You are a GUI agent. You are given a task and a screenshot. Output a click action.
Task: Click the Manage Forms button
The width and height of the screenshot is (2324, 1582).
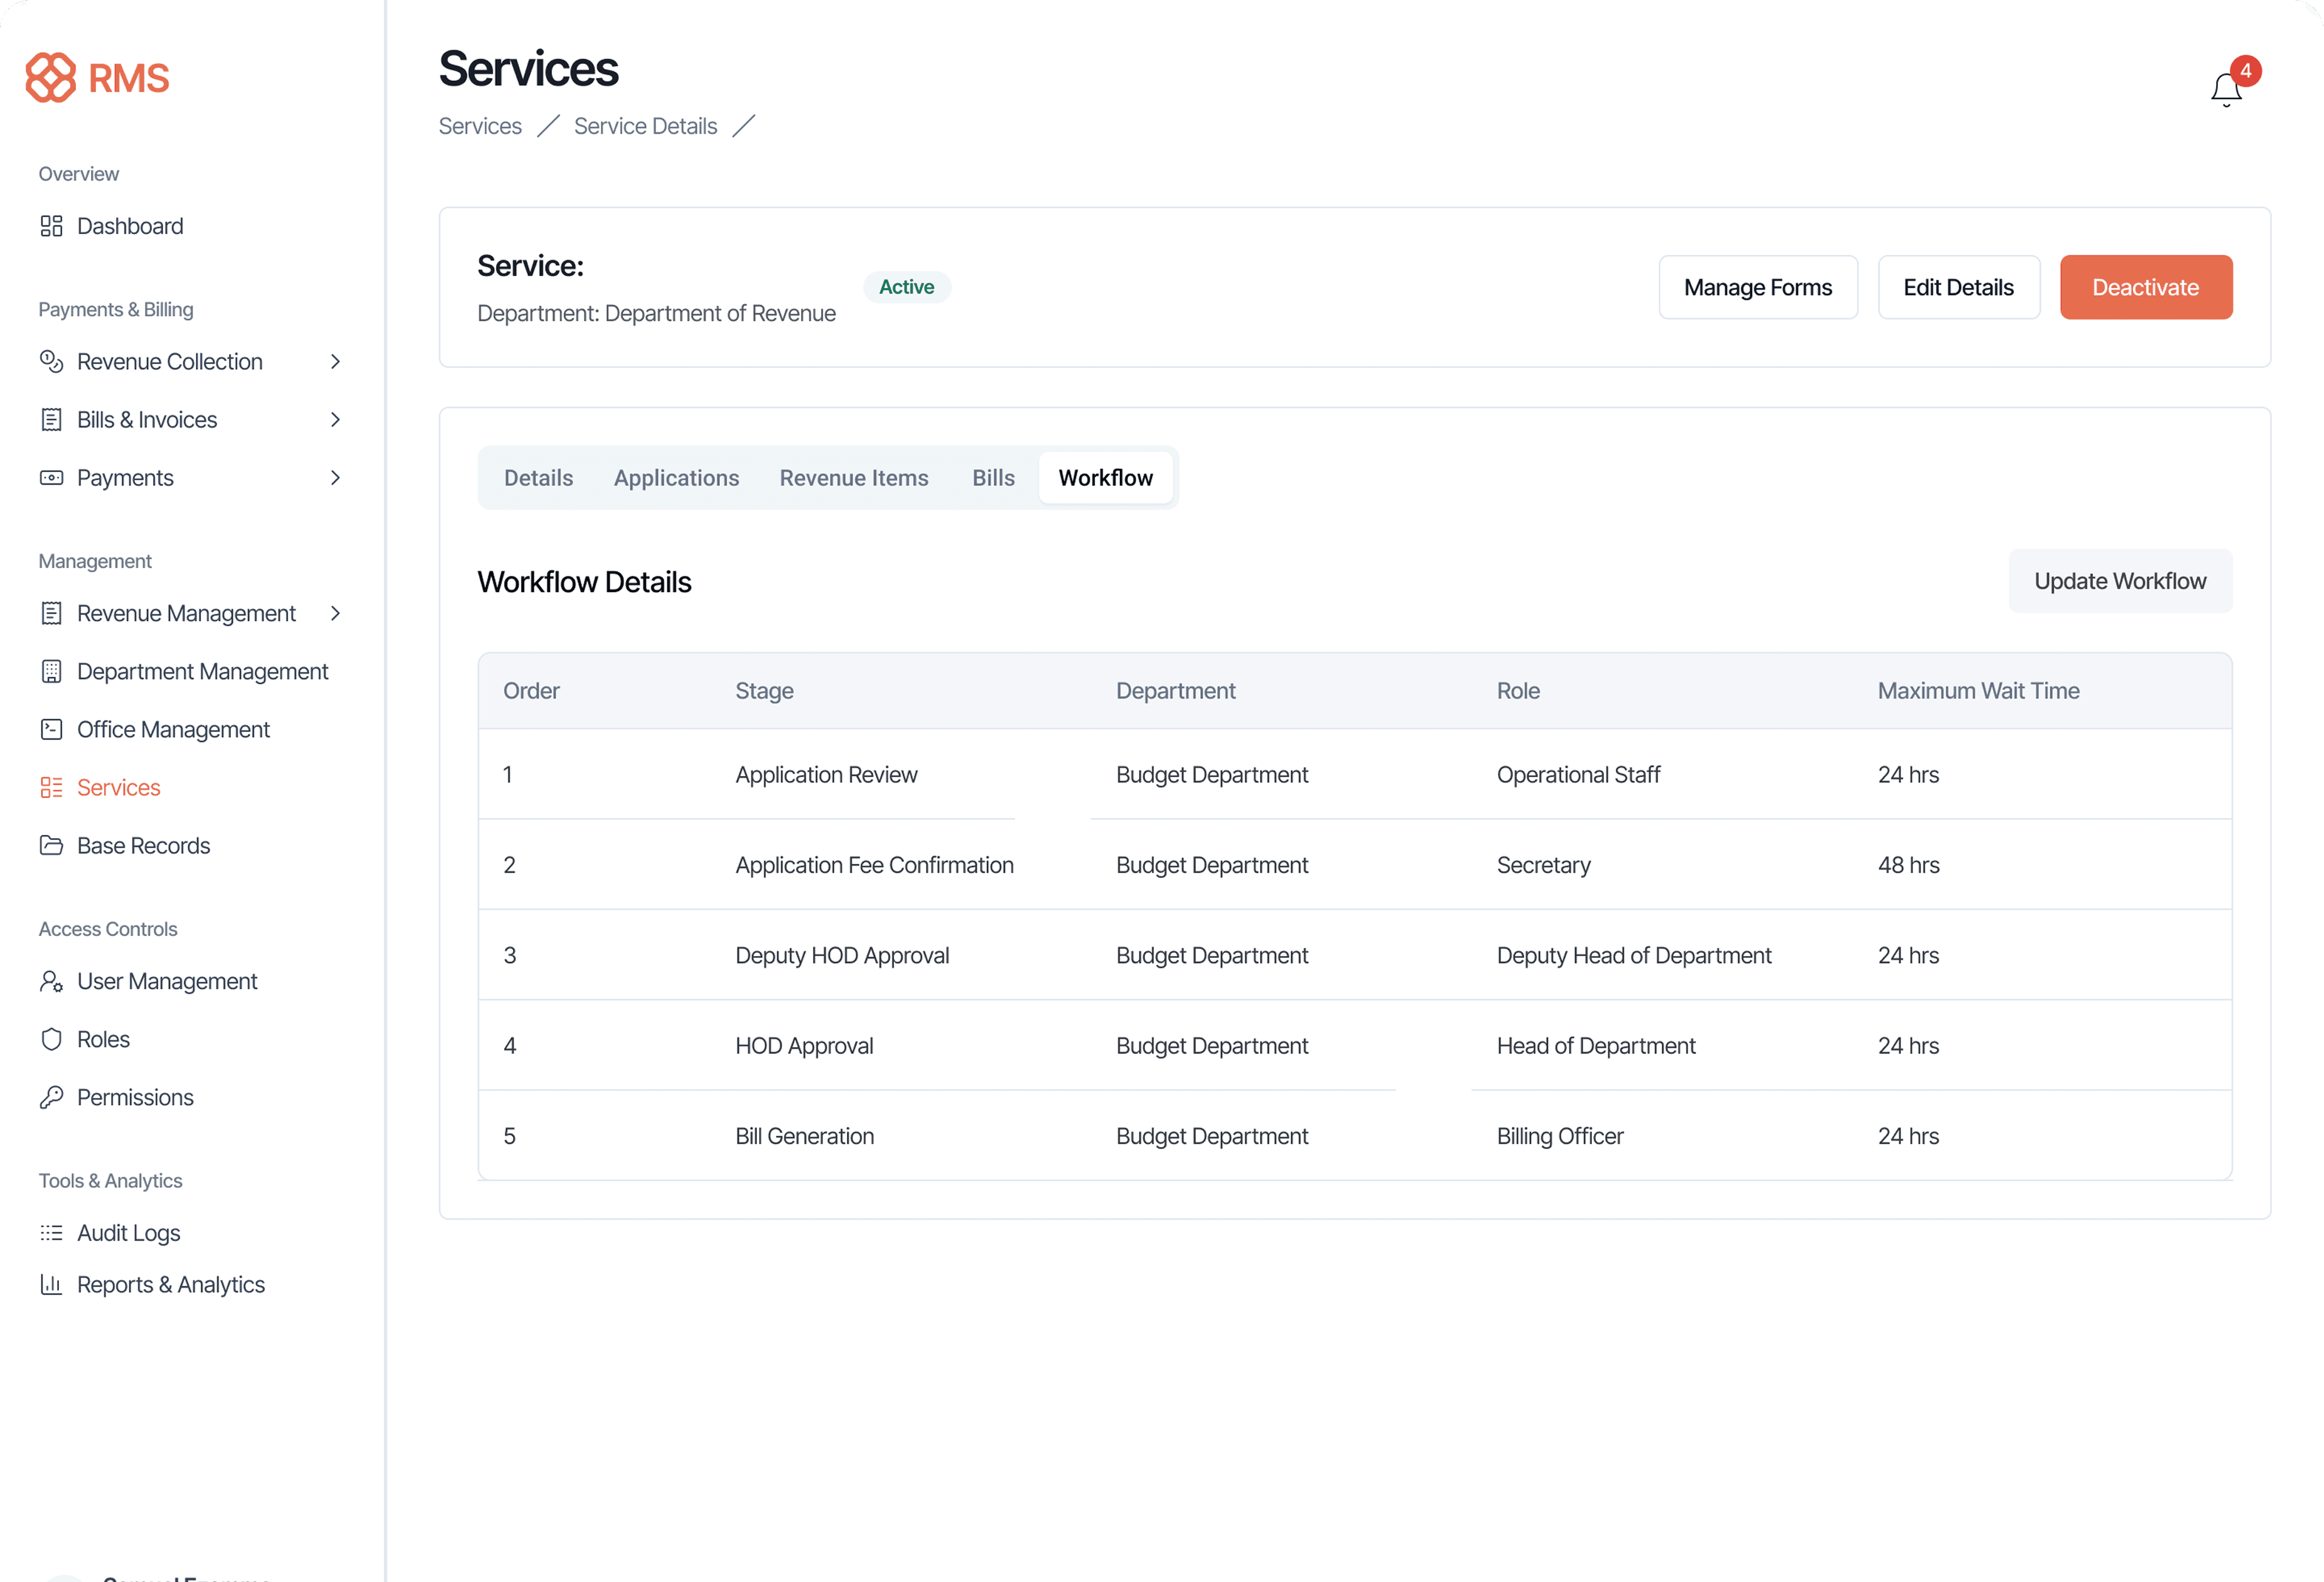click(1758, 288)
